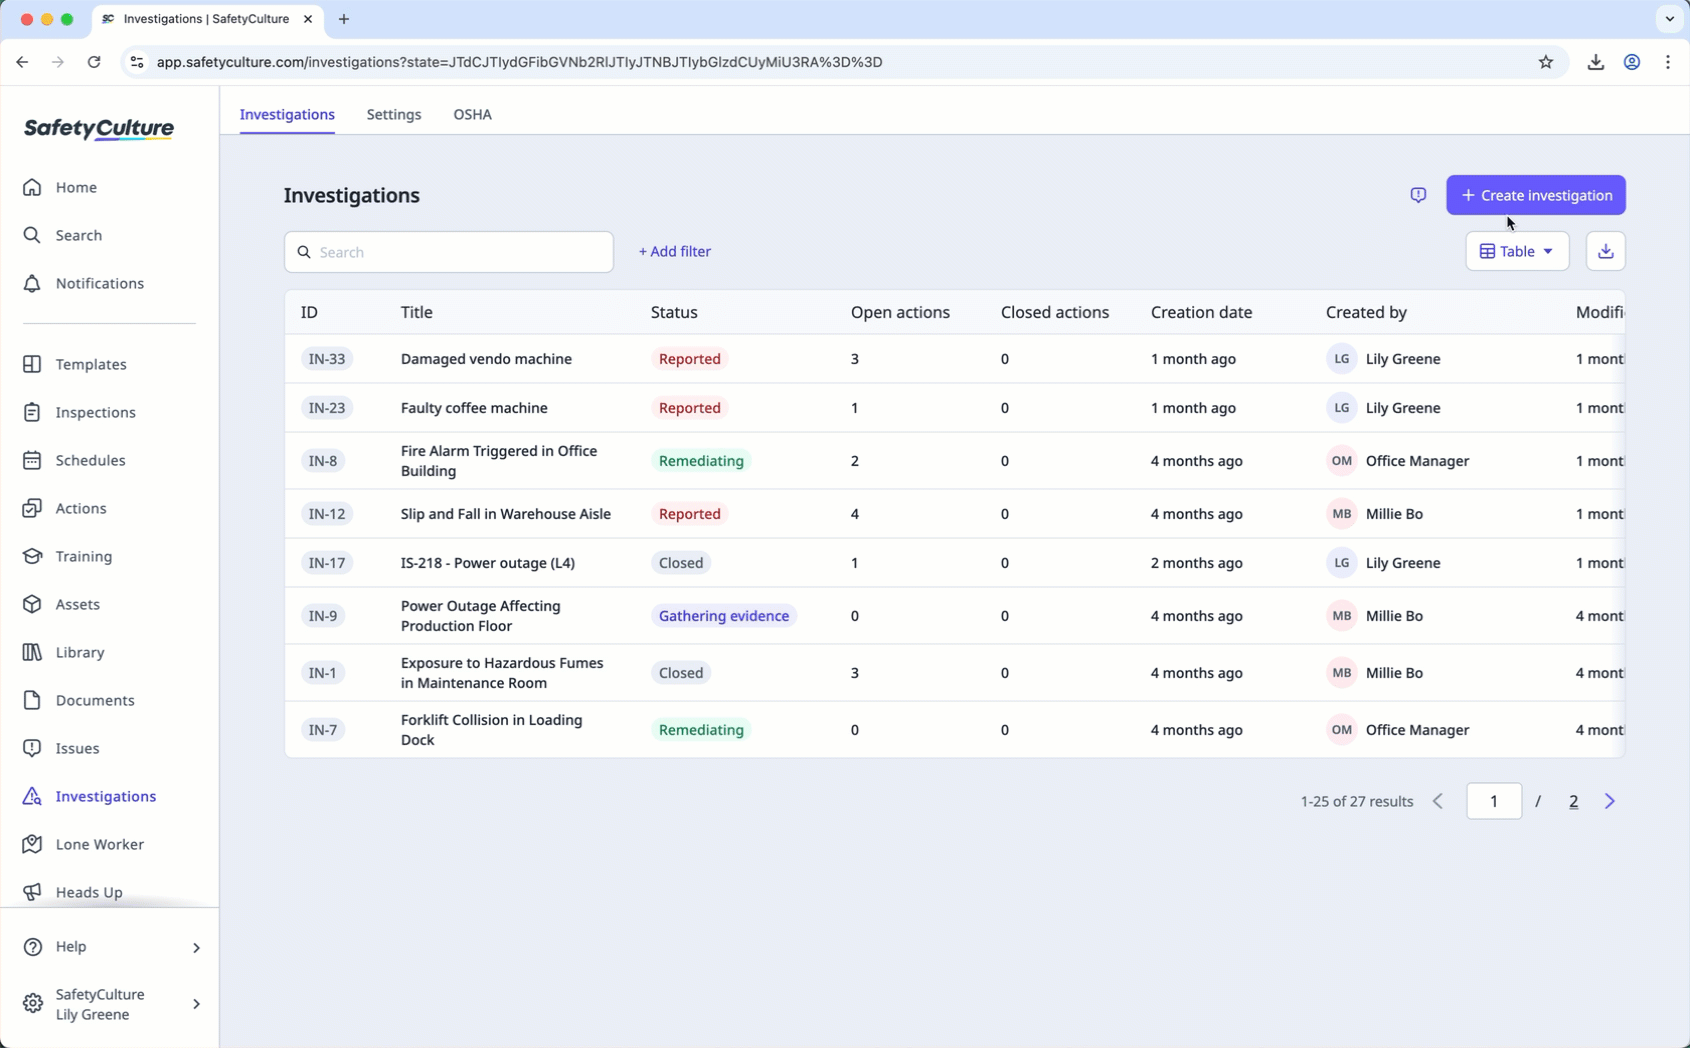Viewport: 1690px width, 1048px height.
Task: Close the SafetyCulture browser tab
Action: (x=308, y=19)
